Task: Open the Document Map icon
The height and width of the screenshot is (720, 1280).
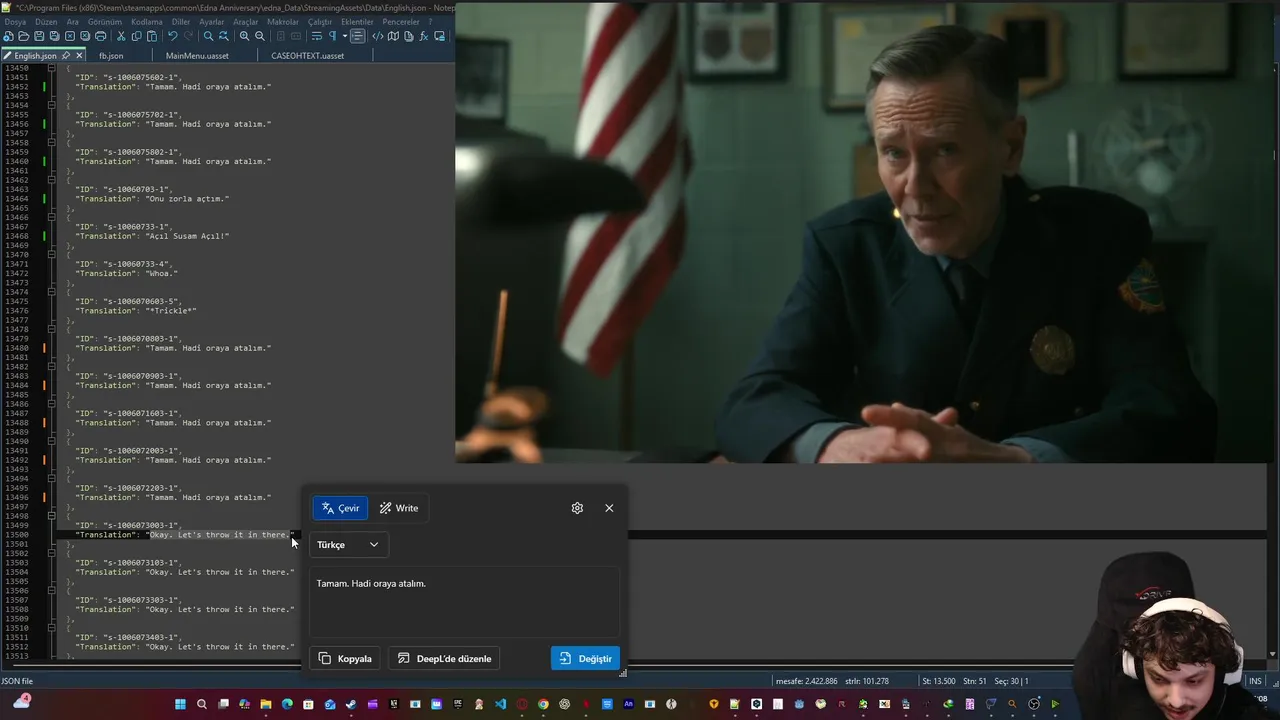Action: point(393,36)
